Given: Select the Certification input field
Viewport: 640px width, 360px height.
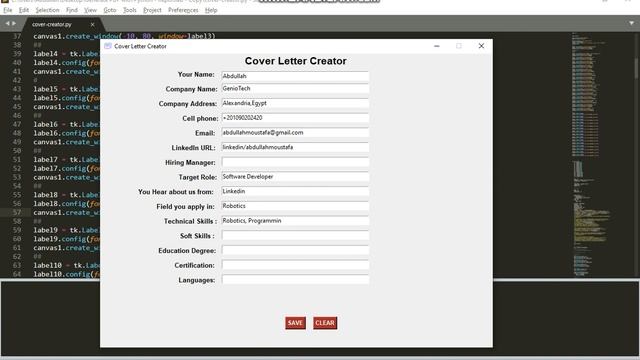Looking at the screenshot, I should tap(295, 265).
